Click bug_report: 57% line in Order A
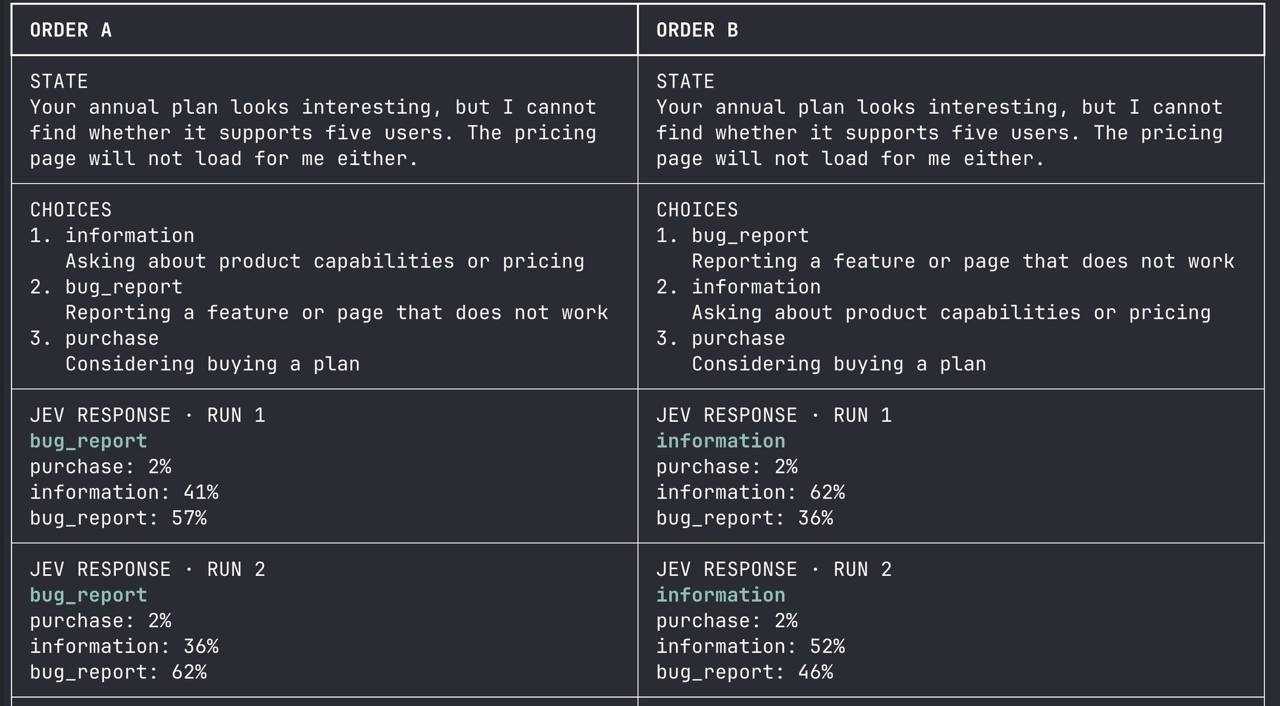Image resolution: width=1280 pixels, height=706 pixels. [x=118, y=518]
